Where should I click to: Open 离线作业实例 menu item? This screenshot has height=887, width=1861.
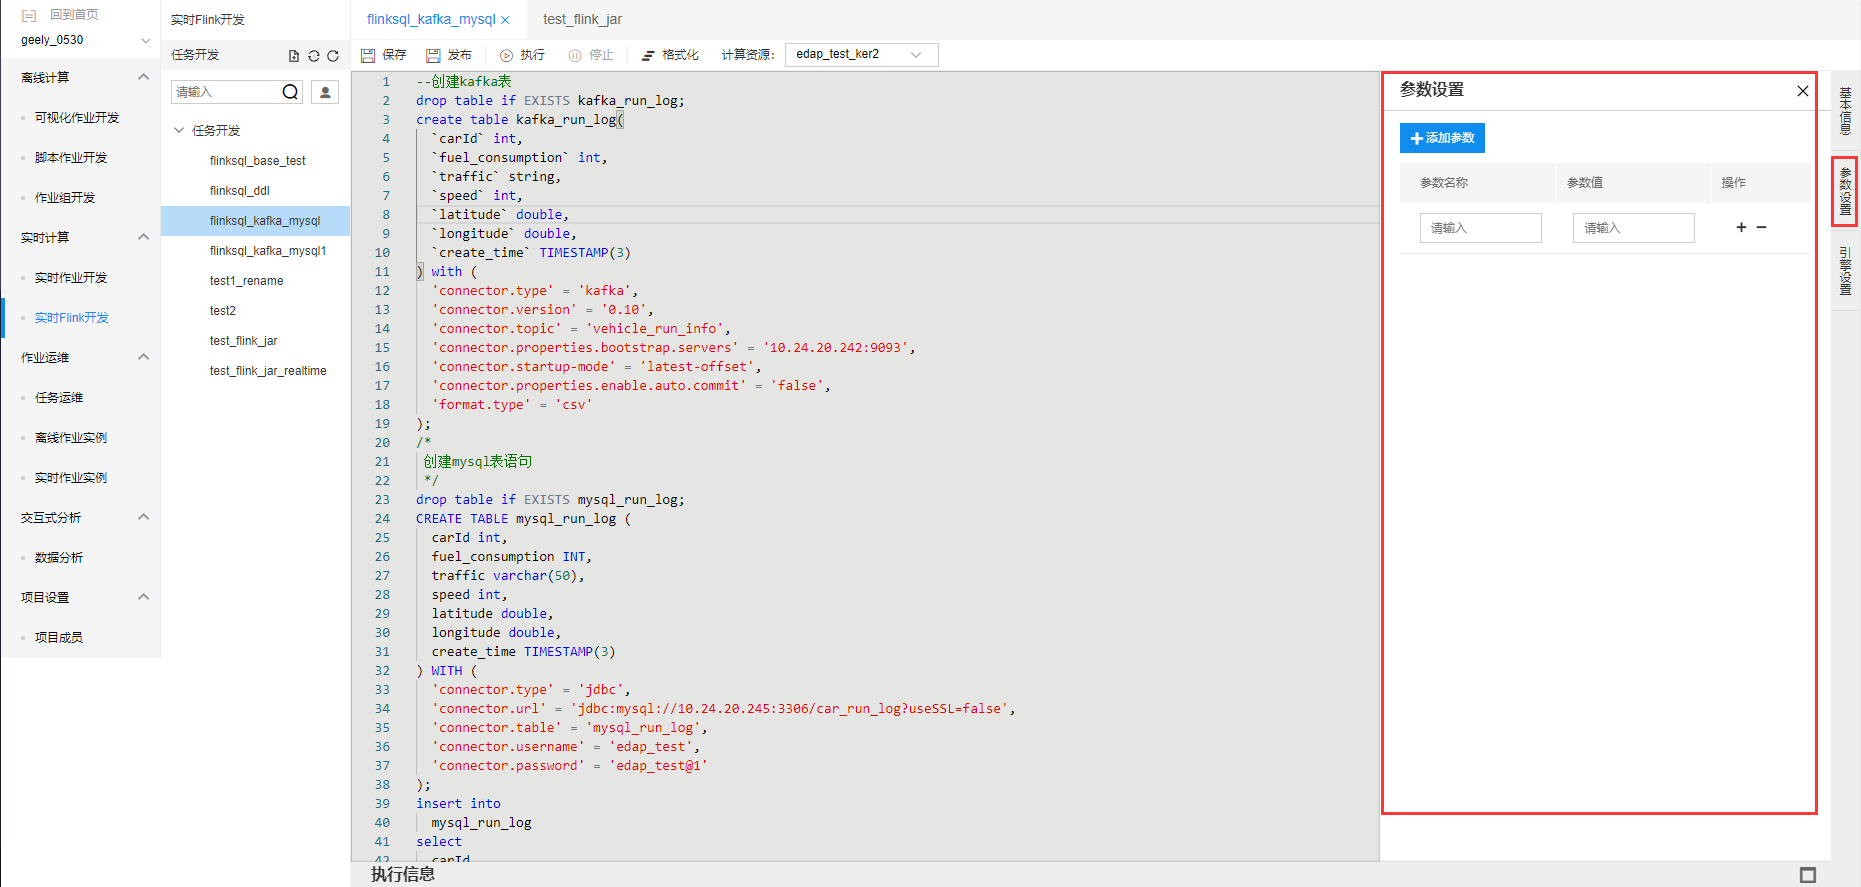(71, 438)
